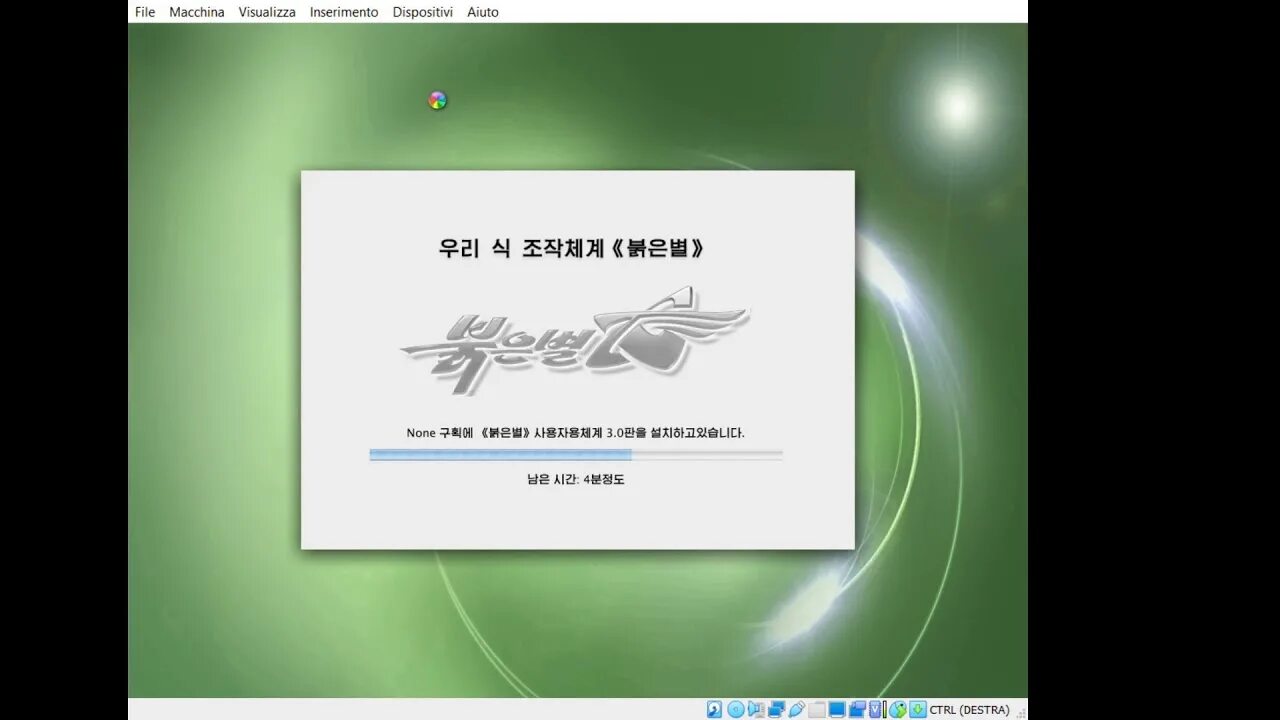Click the audio status icon
1280x720 pixels.
(x=756, y=709)
